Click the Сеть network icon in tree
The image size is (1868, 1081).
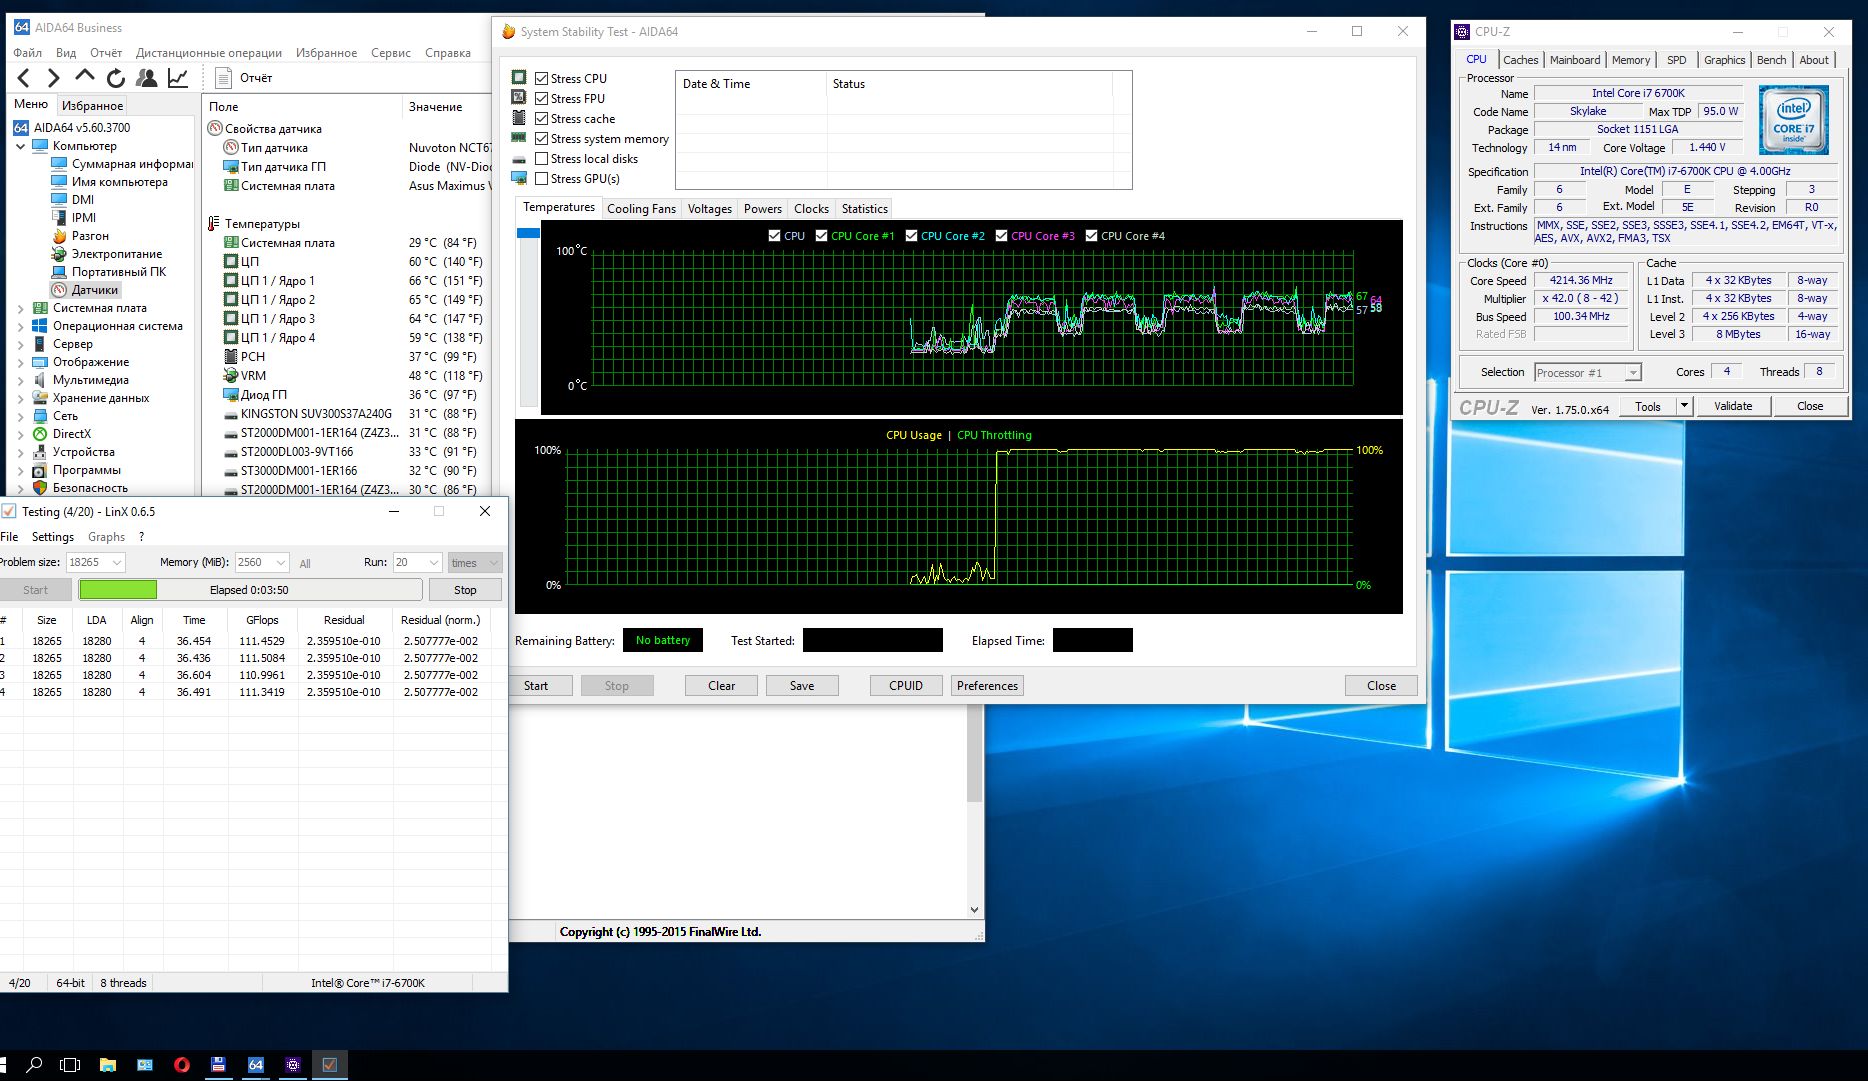coord(40,416)
